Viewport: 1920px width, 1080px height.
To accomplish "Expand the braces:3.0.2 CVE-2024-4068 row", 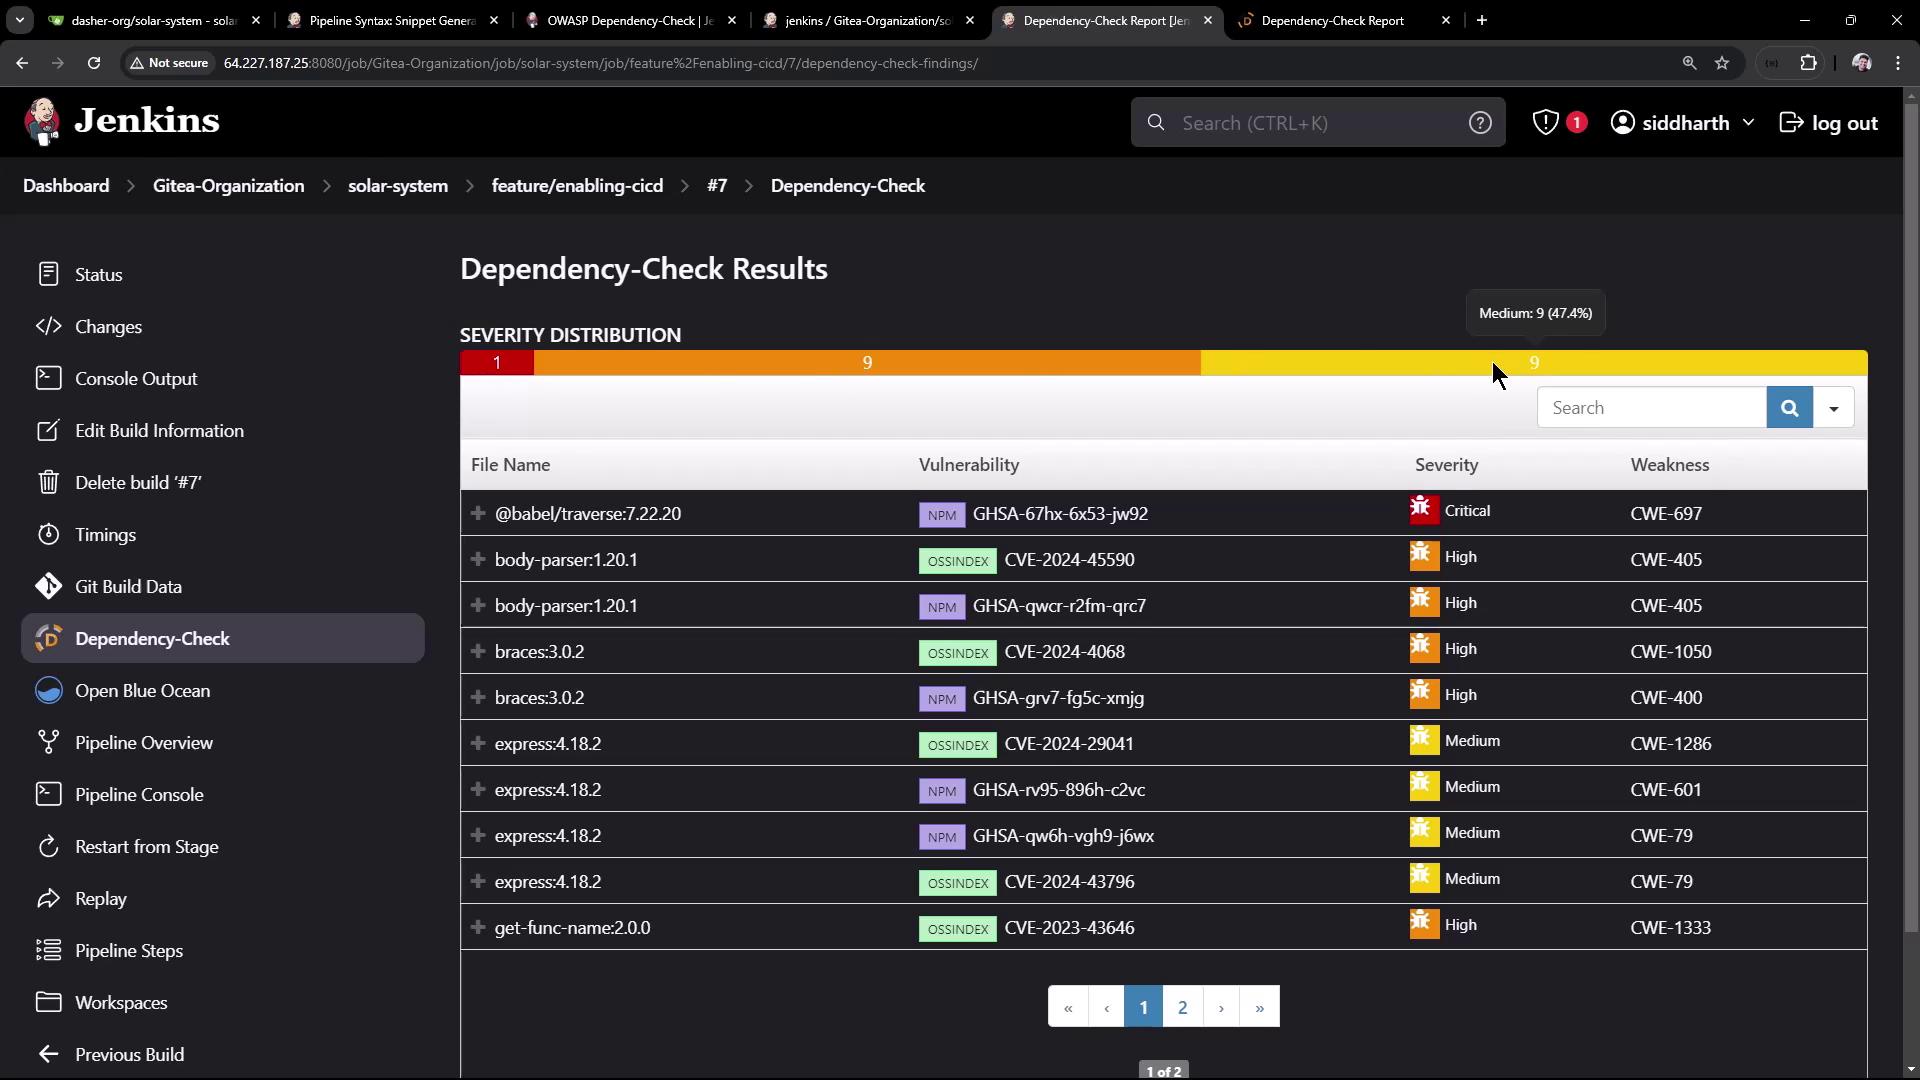I will (x=478, y=651).
